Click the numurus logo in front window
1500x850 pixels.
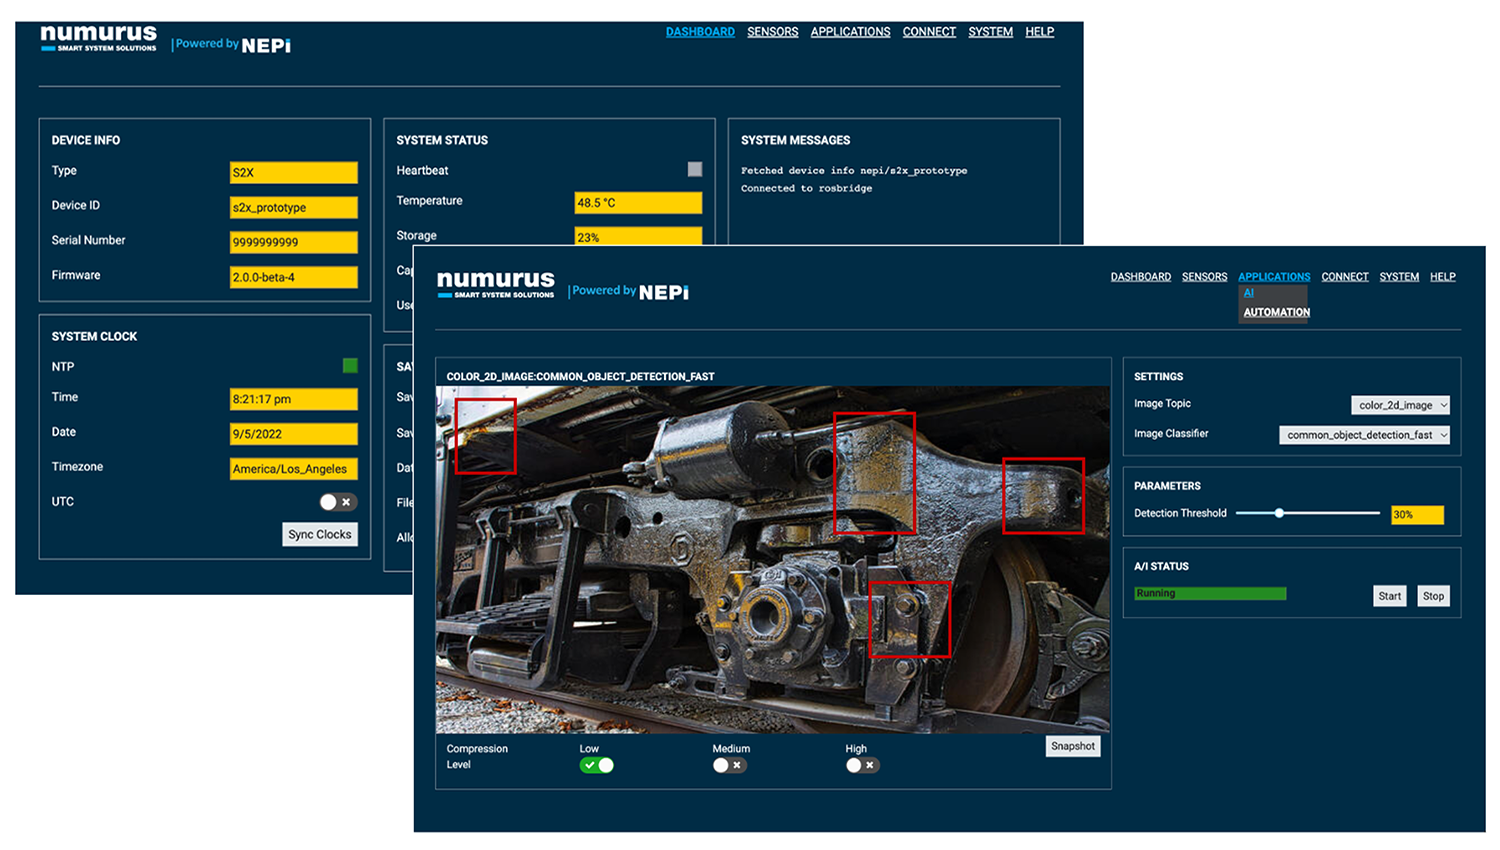[x=495, y=284]
